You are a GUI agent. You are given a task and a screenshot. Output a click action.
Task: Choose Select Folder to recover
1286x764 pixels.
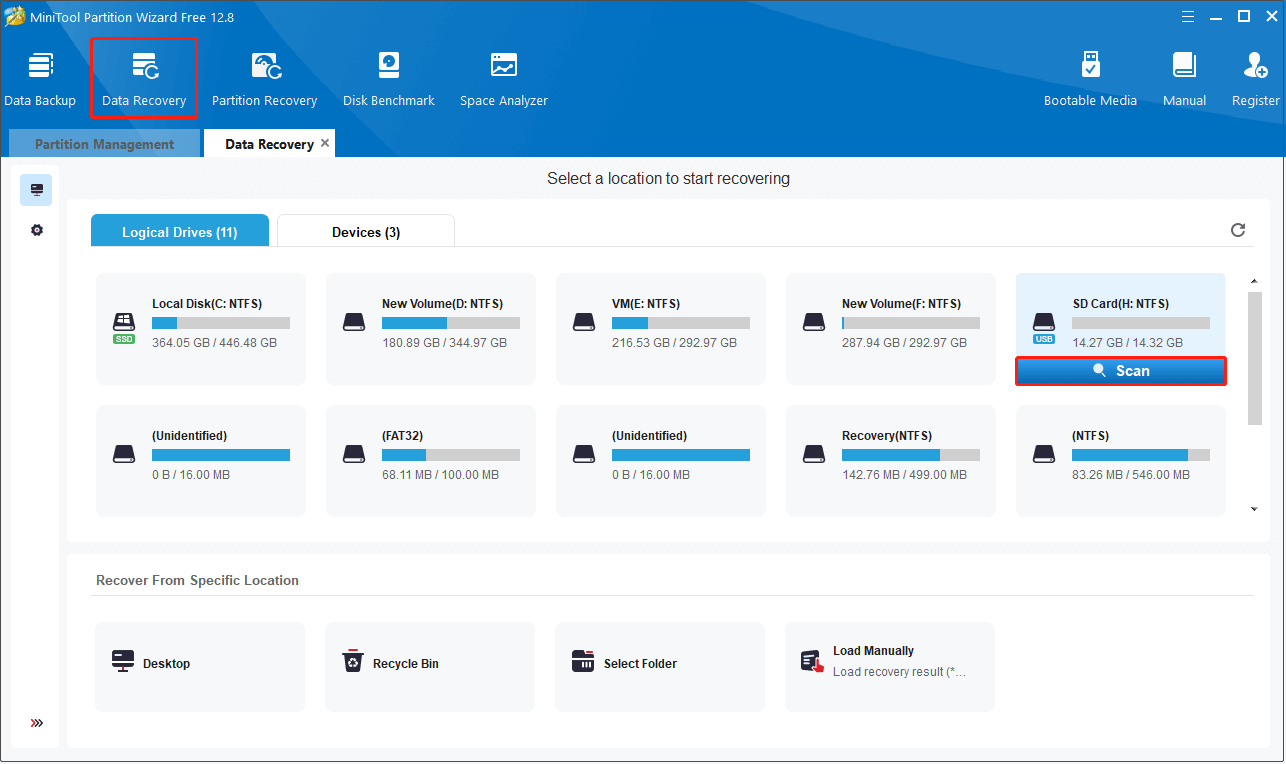pos(660,667)
